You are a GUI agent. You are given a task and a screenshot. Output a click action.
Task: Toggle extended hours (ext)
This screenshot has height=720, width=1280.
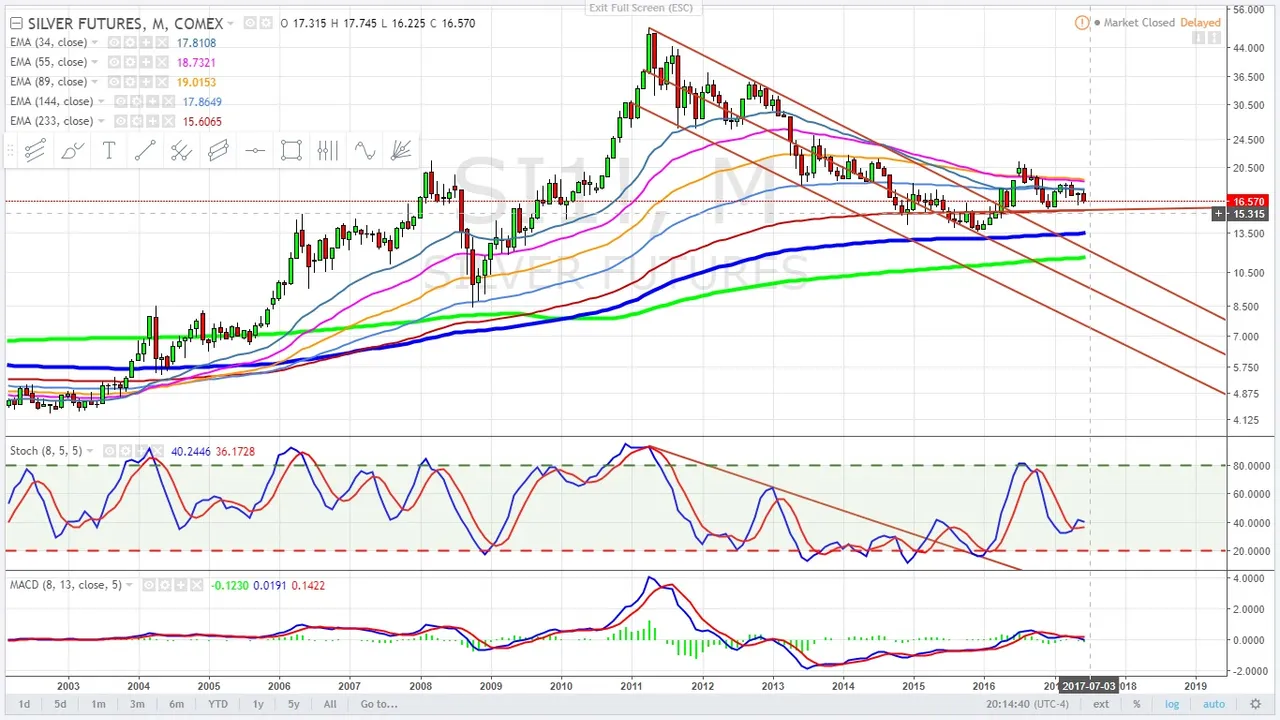(1101, 704)
